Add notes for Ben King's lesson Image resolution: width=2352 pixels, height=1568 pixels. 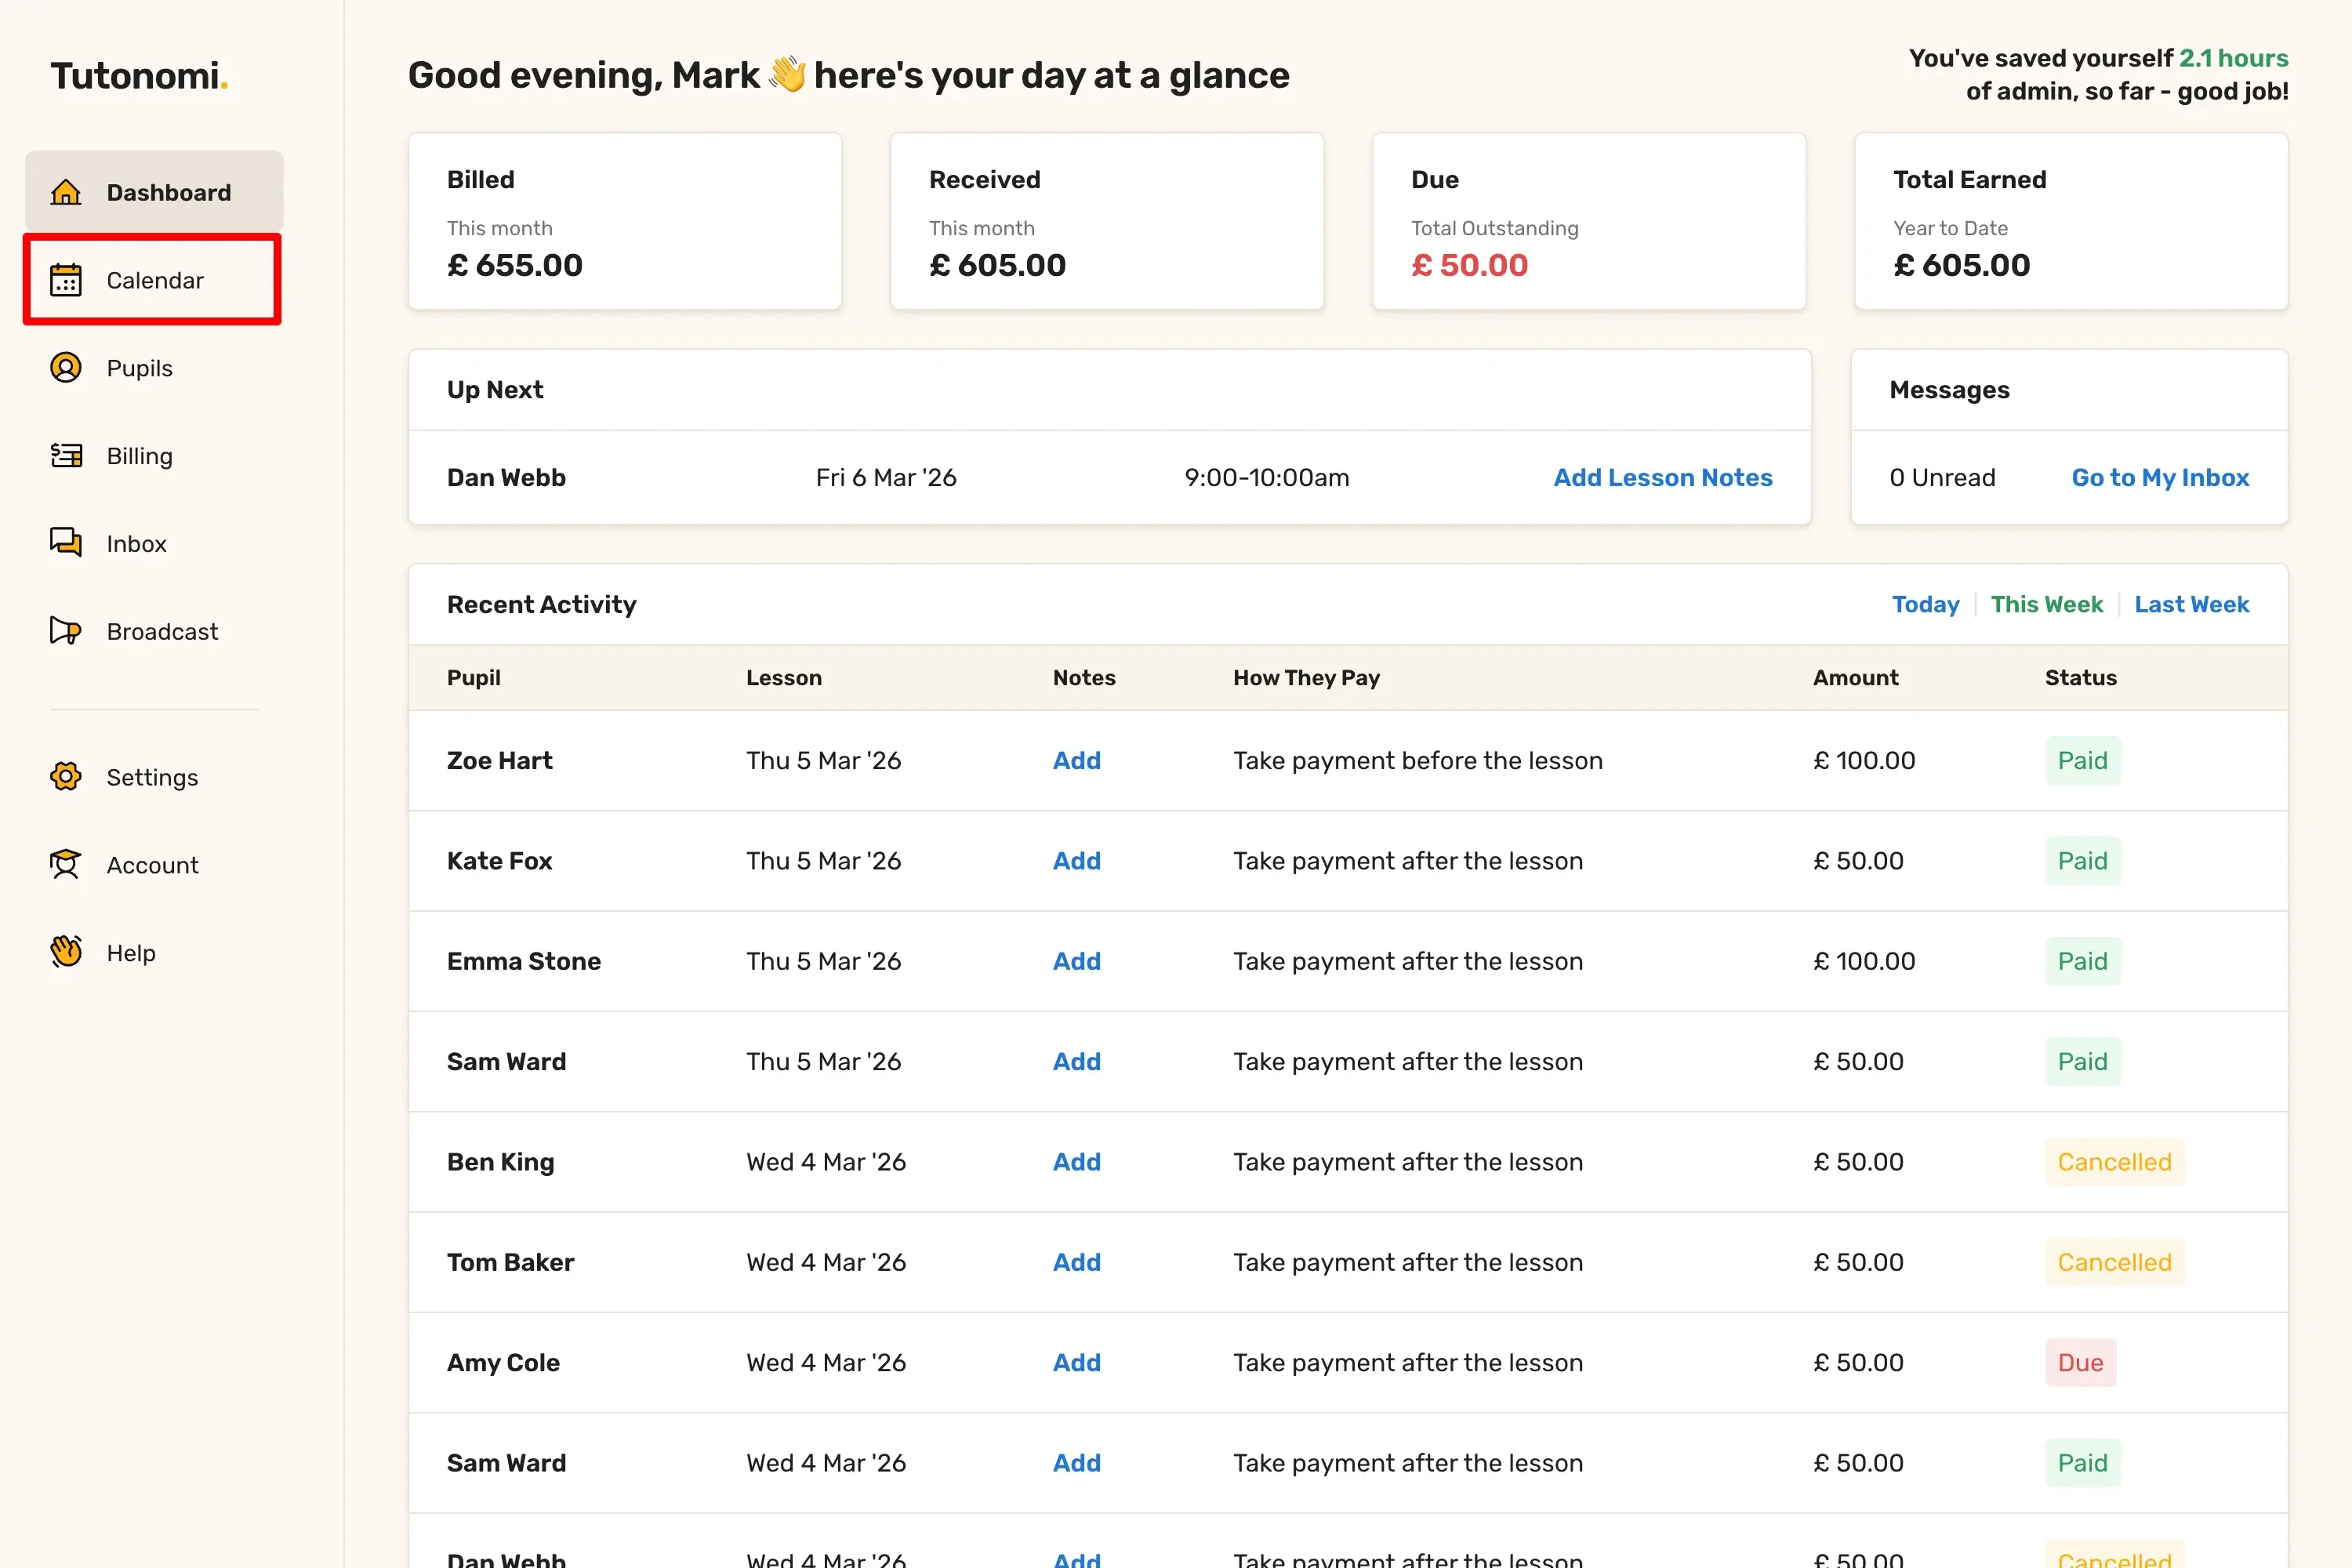(1076, 1162)
